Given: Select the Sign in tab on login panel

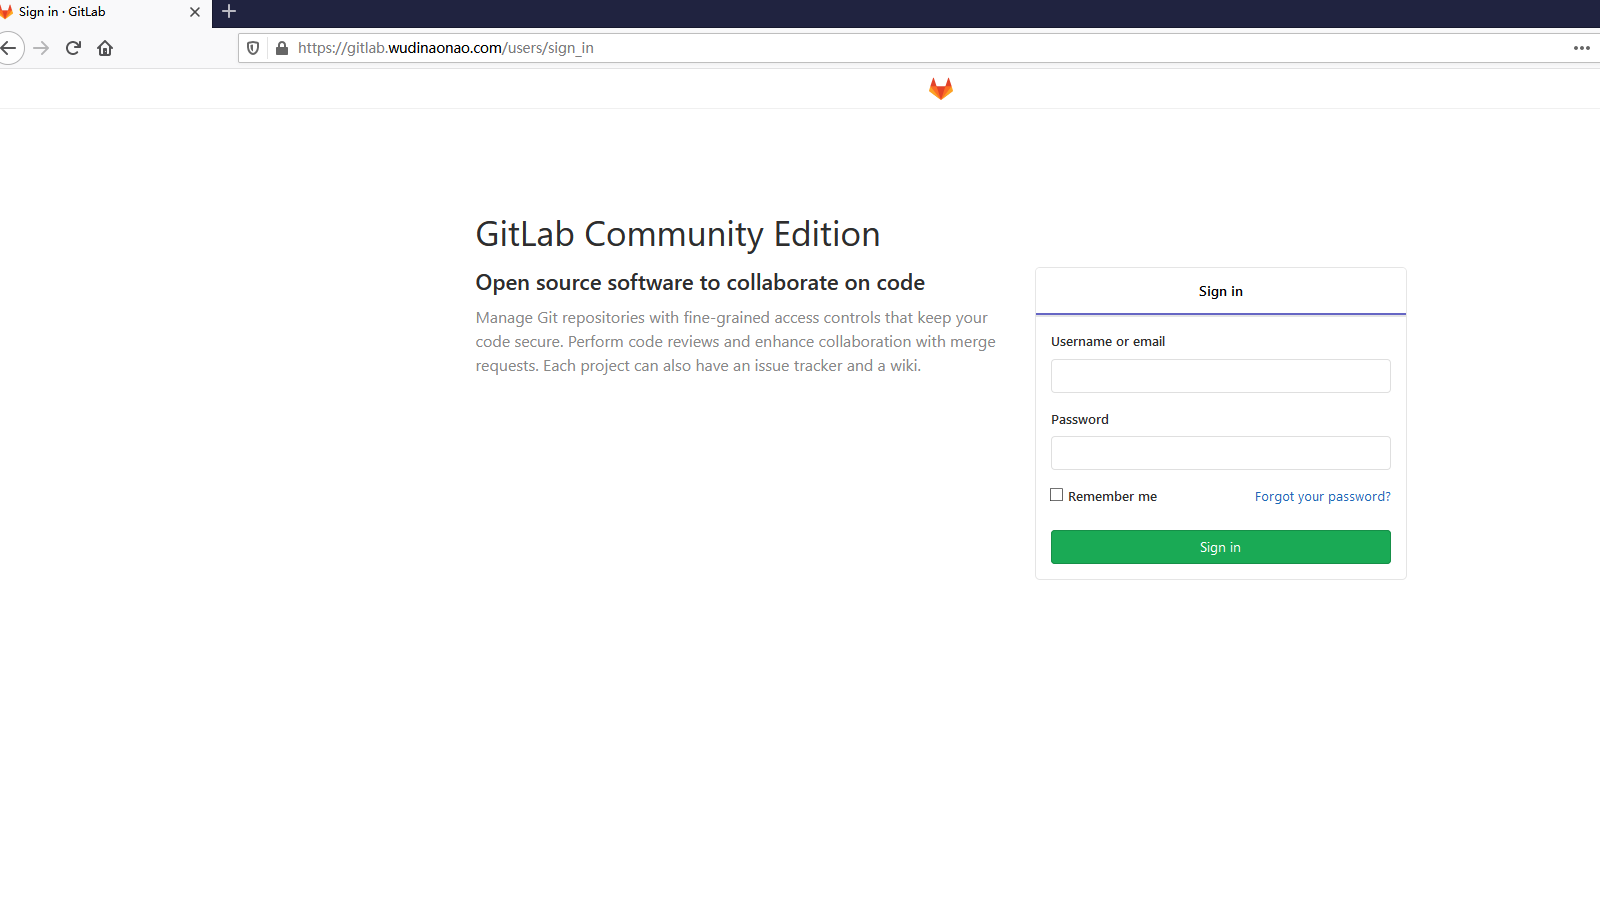Looking at the screenshot, I should [1220, 291].
